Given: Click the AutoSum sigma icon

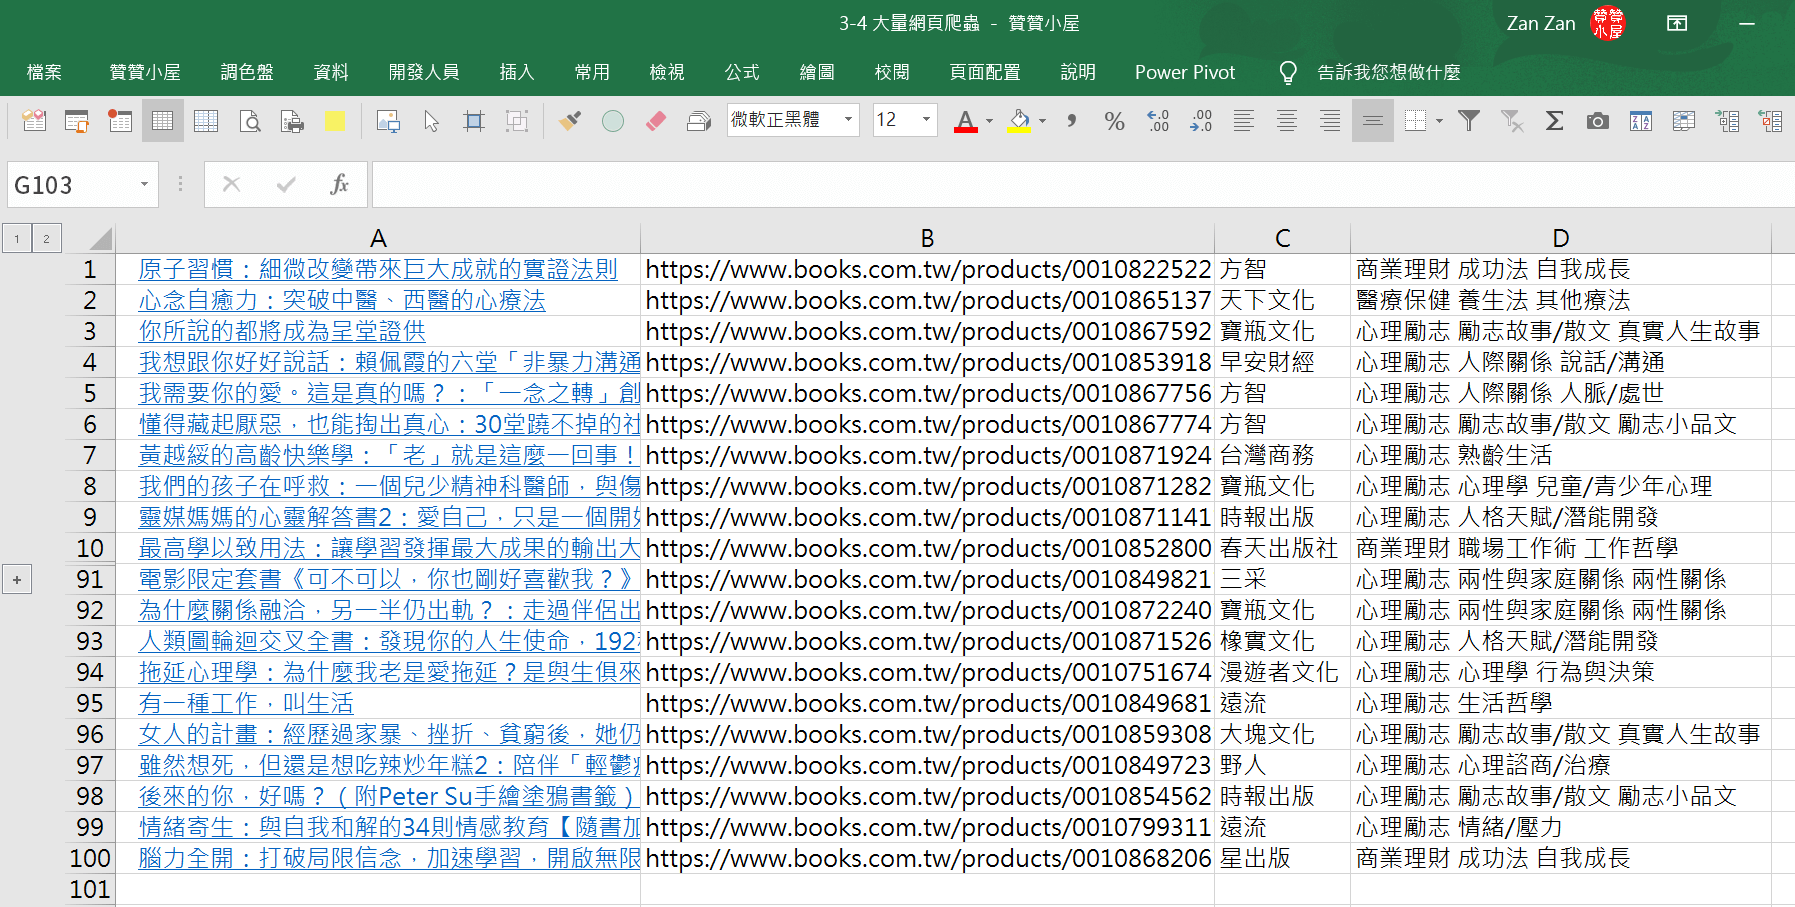Looking at the screenshot, I should point(1554,121).
